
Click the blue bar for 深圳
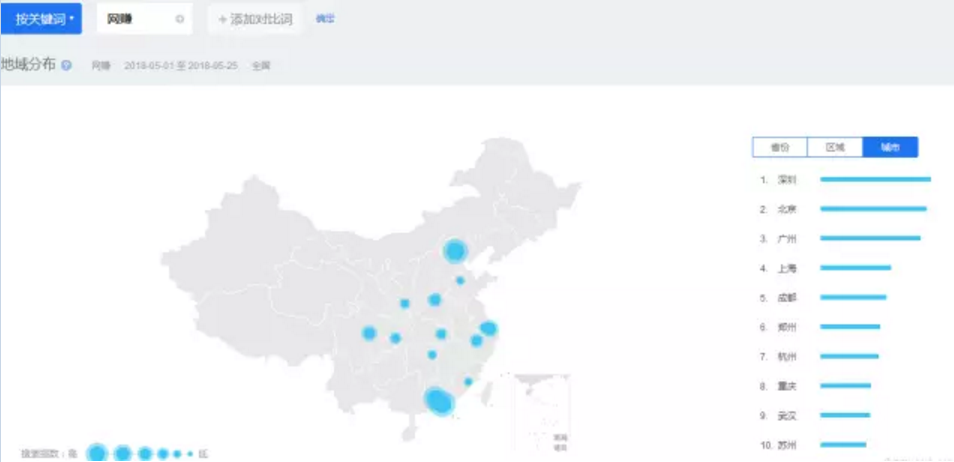[x=876, y=179]
